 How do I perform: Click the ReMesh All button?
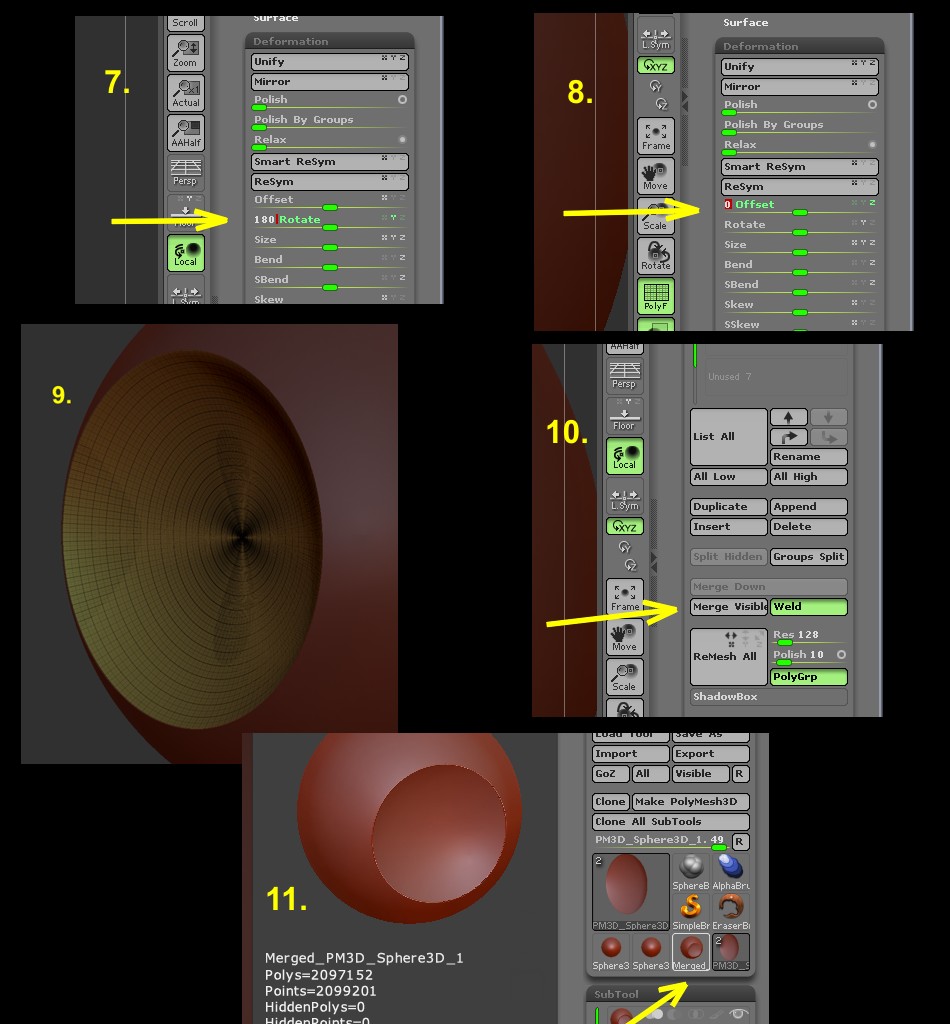[729, 657]
